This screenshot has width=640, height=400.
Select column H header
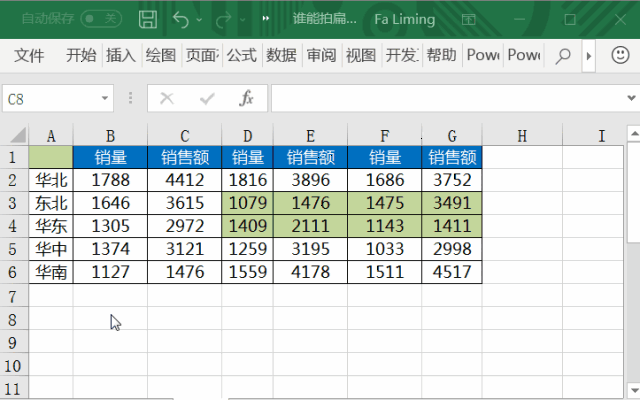tap(522, 136)
